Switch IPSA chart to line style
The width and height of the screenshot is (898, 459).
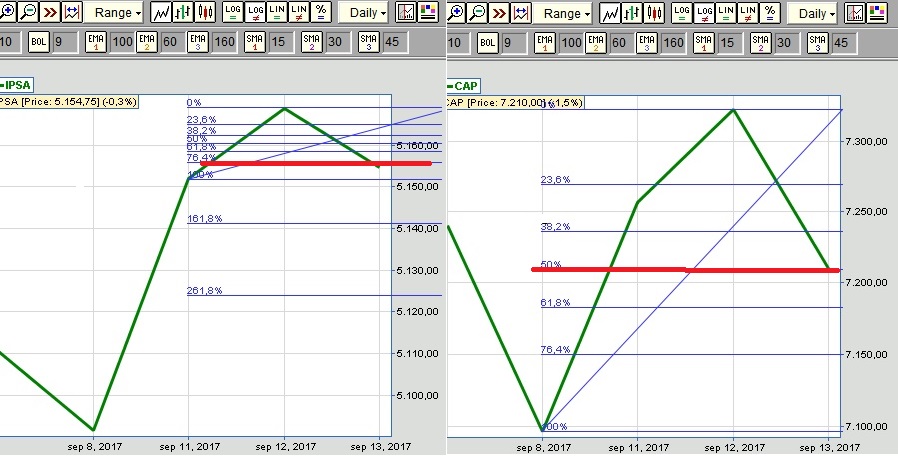[x=161, y=12]
